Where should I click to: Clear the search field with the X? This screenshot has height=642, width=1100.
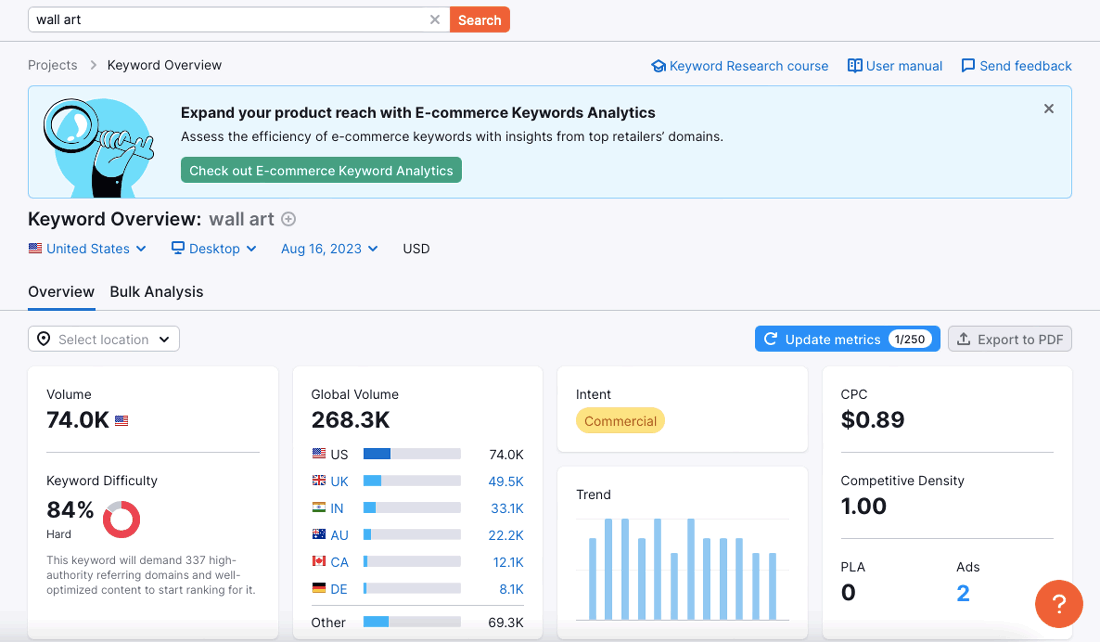point(435,18)
